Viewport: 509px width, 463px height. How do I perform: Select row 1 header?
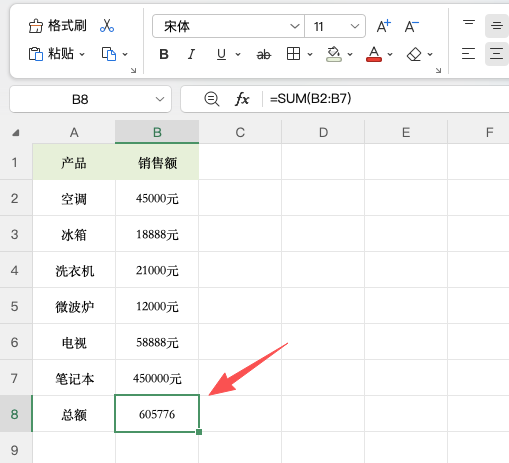[x=16, y=162]
